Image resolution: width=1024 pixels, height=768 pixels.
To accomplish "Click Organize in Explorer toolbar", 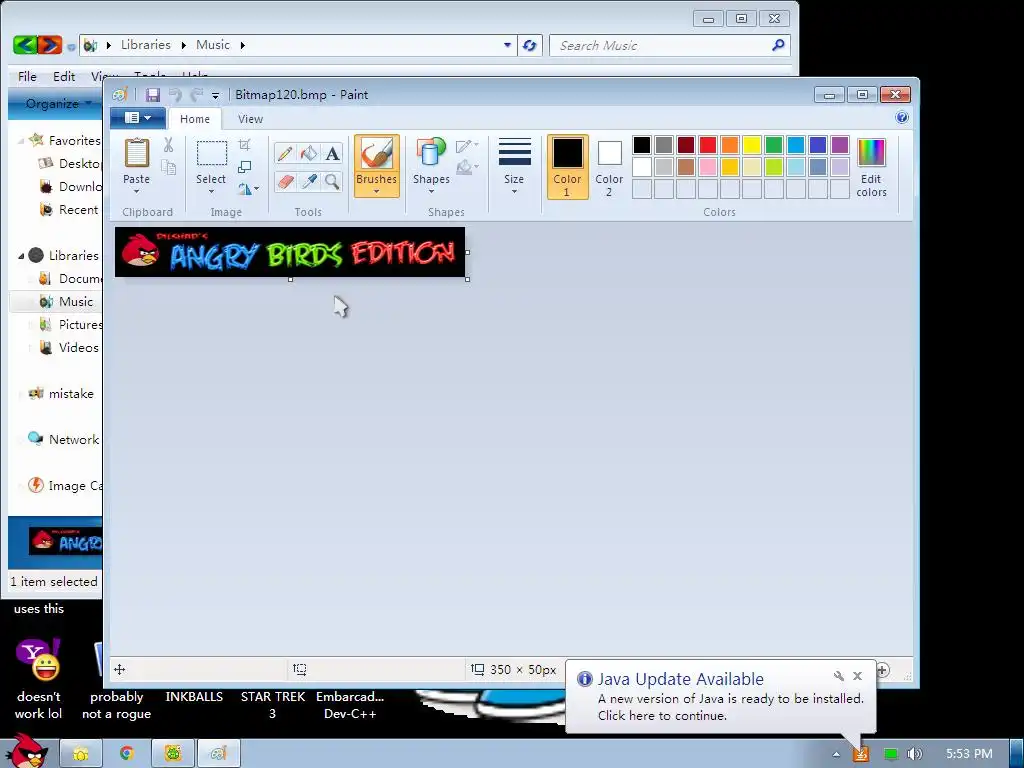I will (x=57, y=104).
